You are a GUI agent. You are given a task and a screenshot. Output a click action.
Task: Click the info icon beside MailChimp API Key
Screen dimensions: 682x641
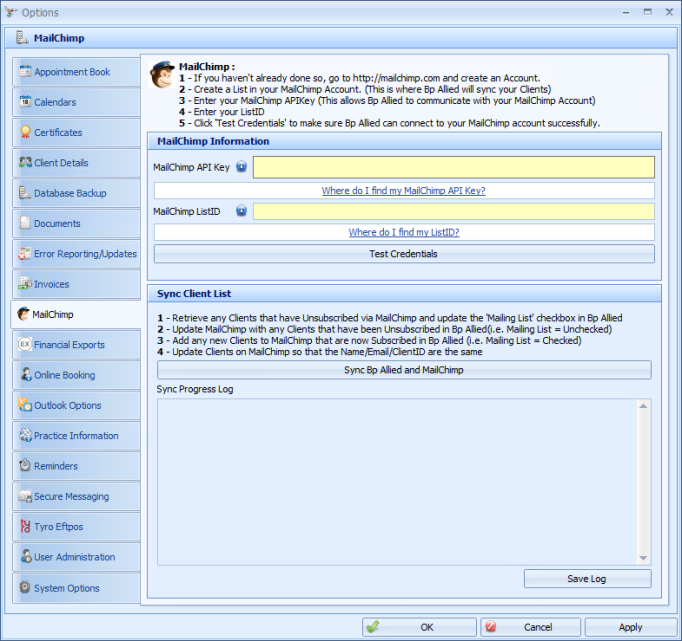(x=241, y=167)
